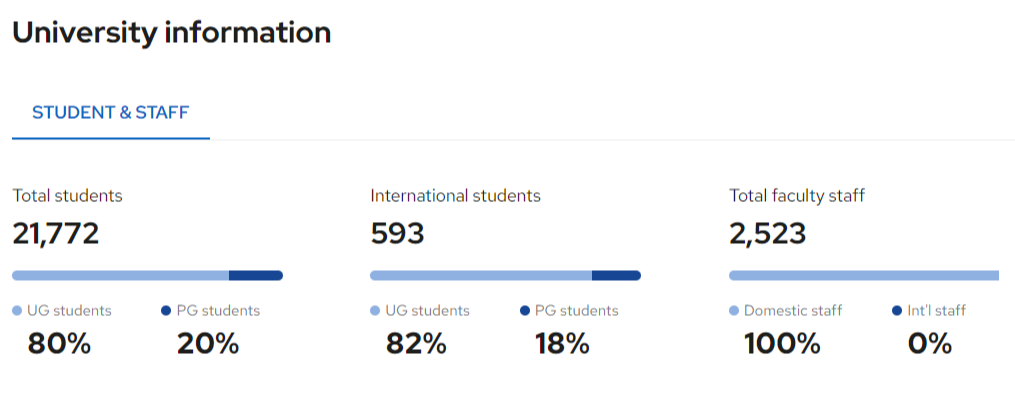Click the dark blue PG students legend dot under Total students
Image resolution: width=1015 pixels, height=393 pixels.
[x=166, y=311]
